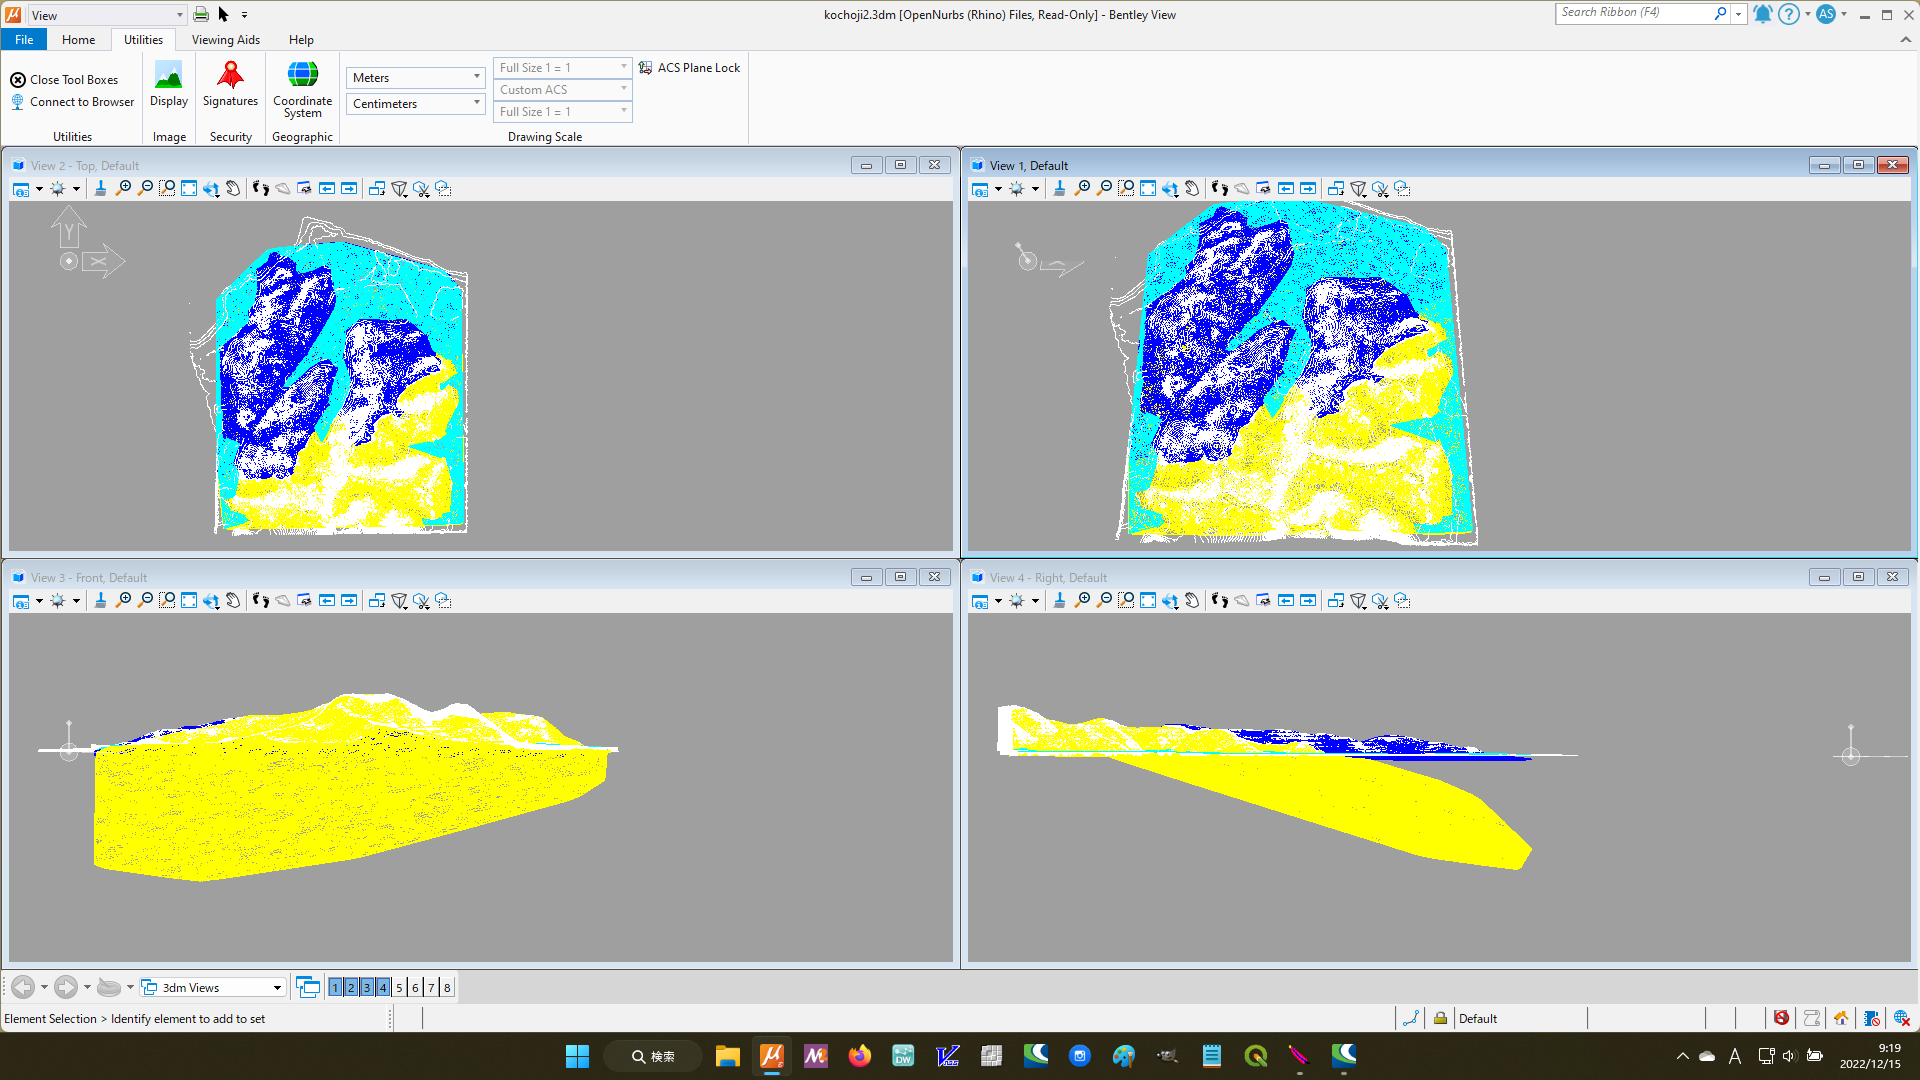
Task: Open the File tab
Action: click(x=24, y=40)
